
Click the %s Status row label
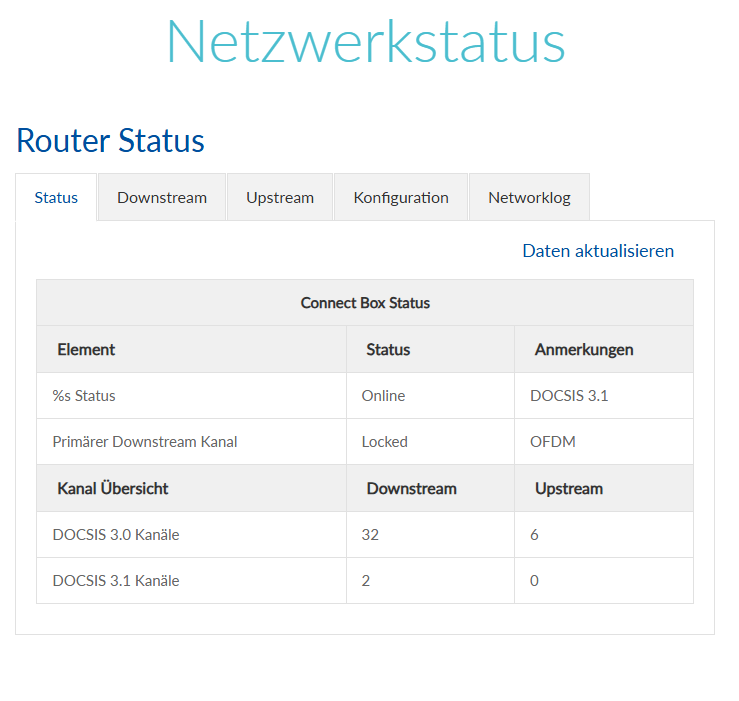point(84,396)
